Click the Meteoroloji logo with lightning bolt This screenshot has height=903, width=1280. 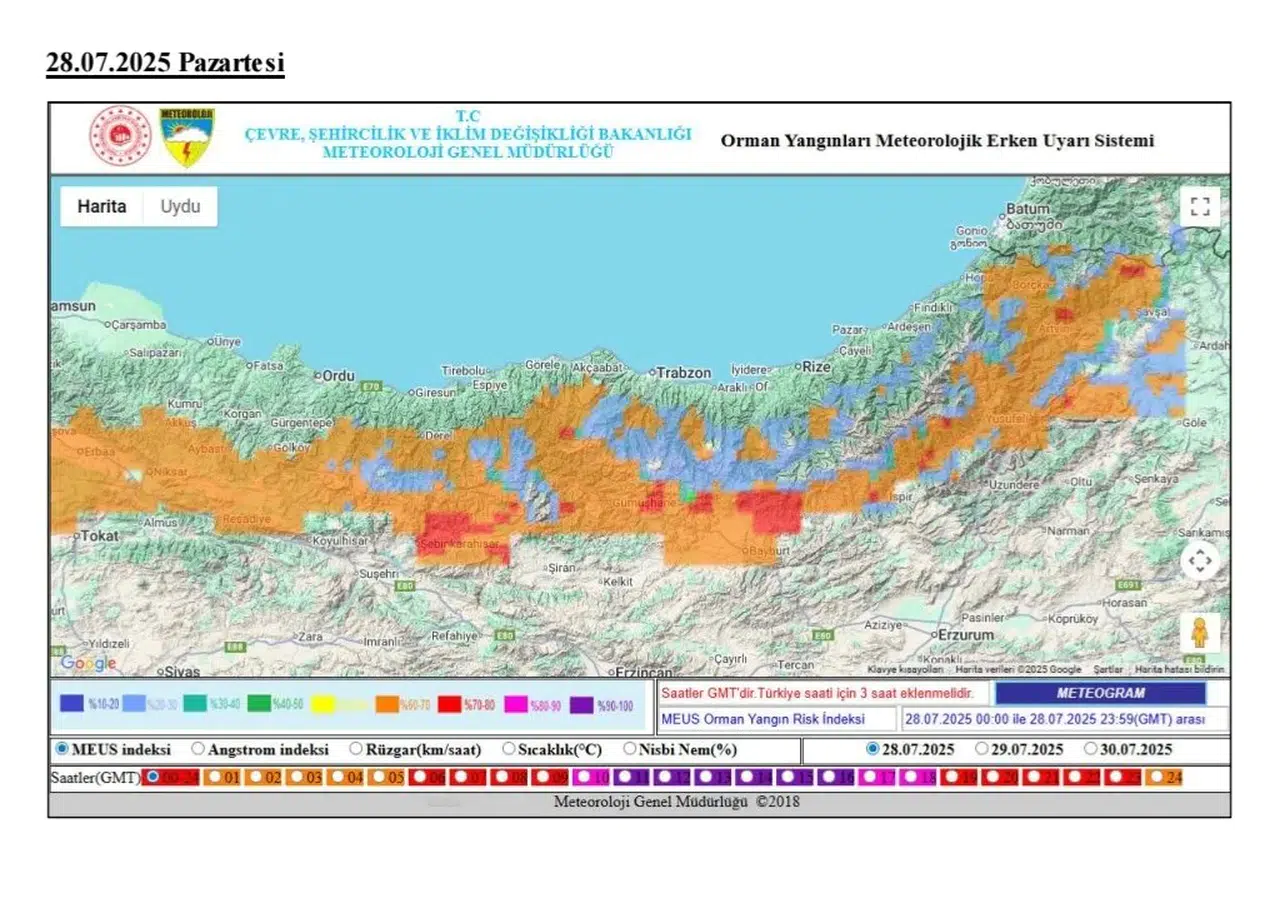point(187,138)
